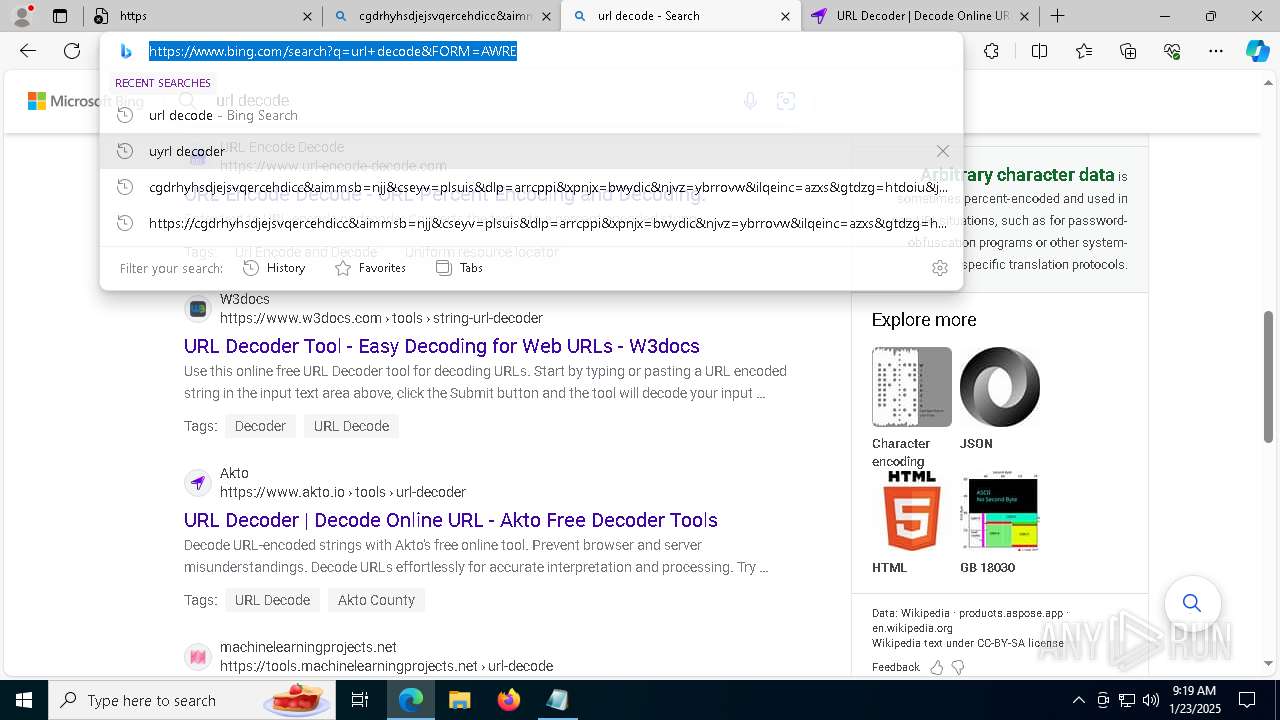This screenshot has height=720, width=1280.
Task: Click the akto.io url-decoder URL
Action: [343, 492]
